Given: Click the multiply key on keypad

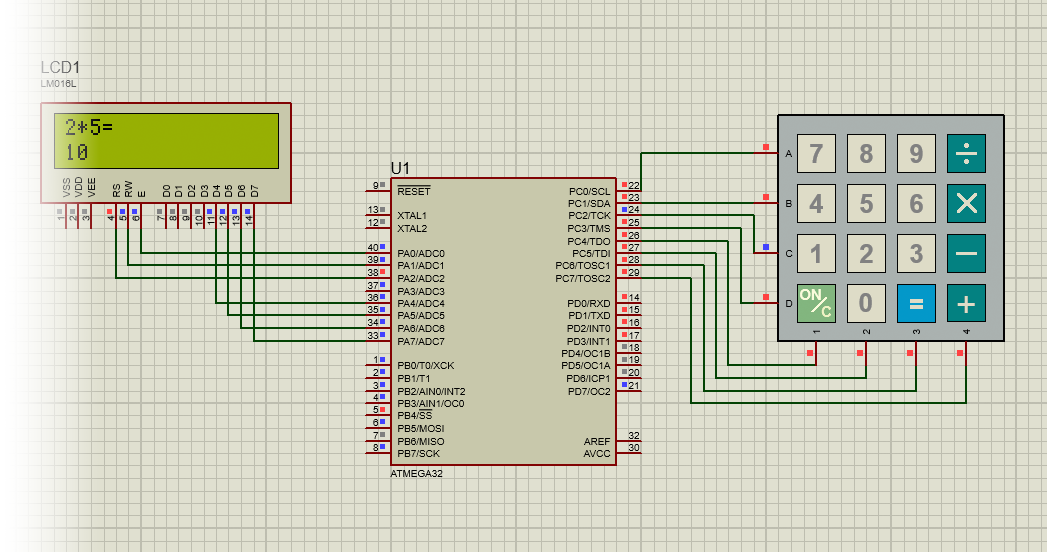Looking at the screenshot, I should 966,204.
